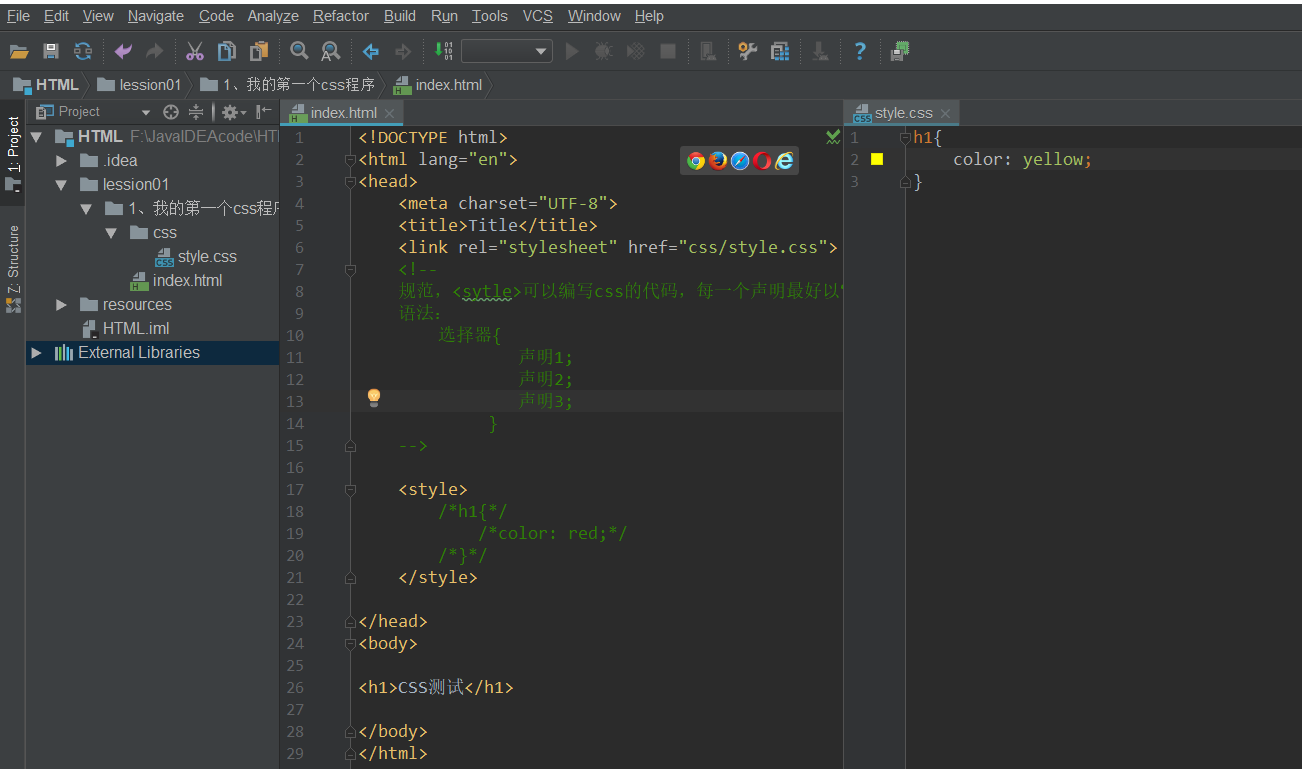This screenshot has height=769, width=1302.
Task: Open the run configuration dropdown
Action: point(507,51)
